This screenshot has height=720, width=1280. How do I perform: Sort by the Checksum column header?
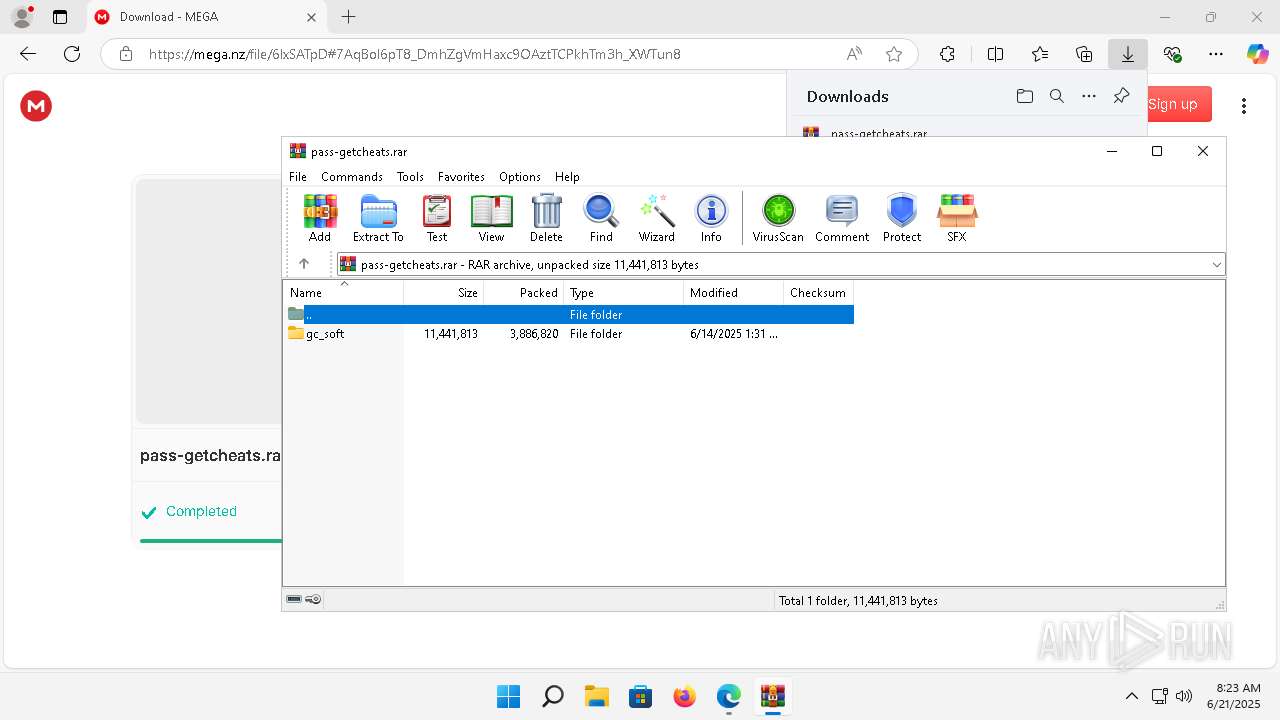[818, 293]
